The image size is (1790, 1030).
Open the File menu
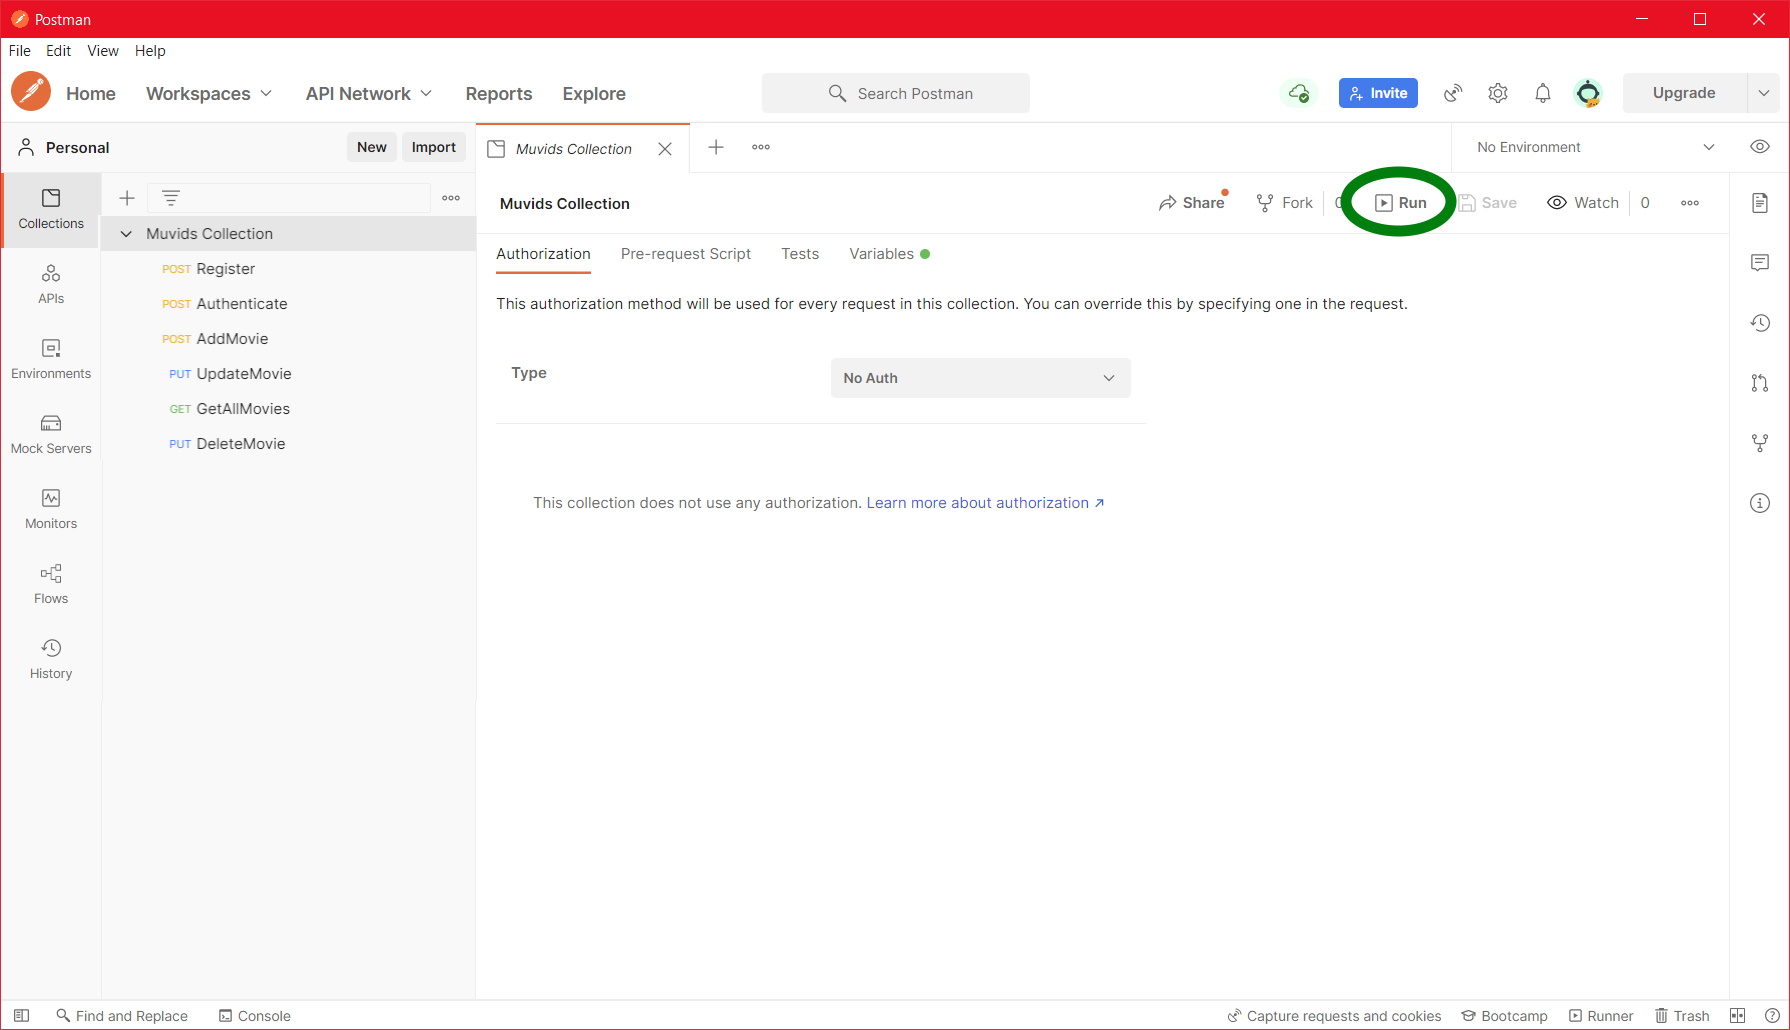(20, 51)
